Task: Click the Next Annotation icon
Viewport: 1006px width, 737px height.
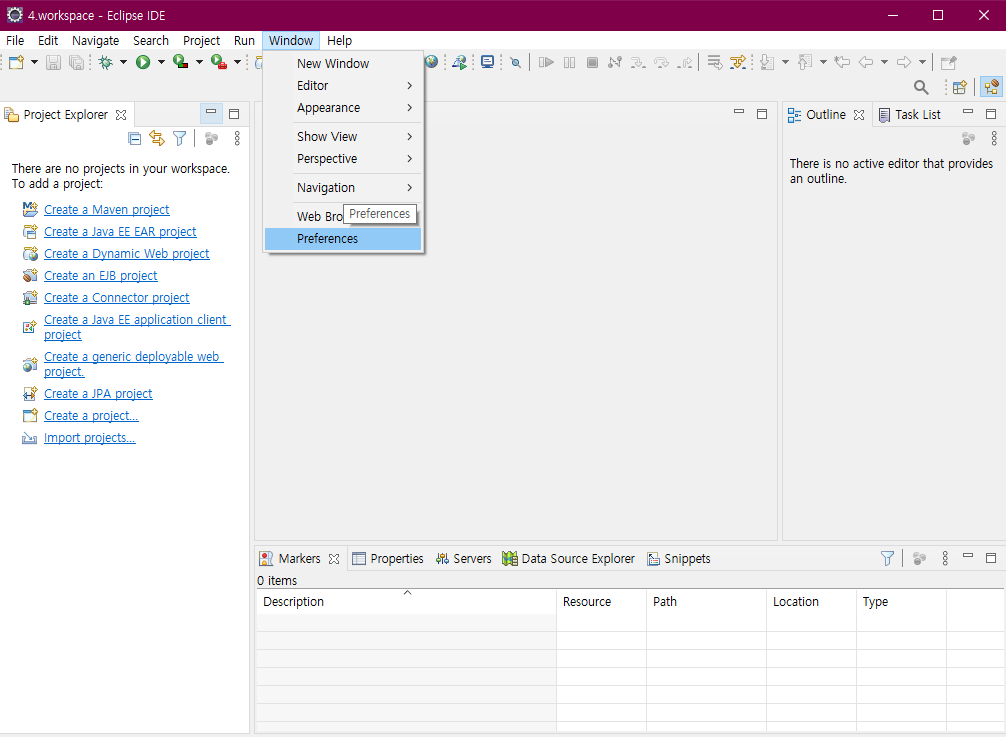Action: (x=767, y=62)
